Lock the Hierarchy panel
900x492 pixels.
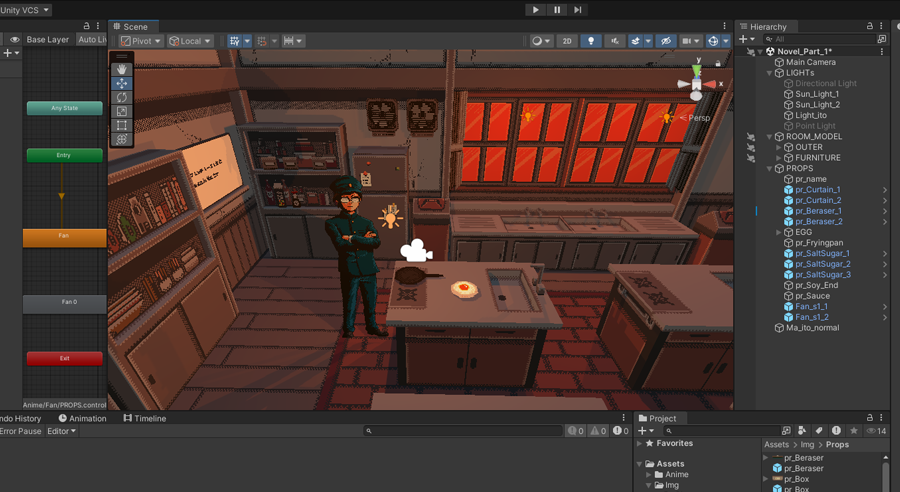(870, 27)
